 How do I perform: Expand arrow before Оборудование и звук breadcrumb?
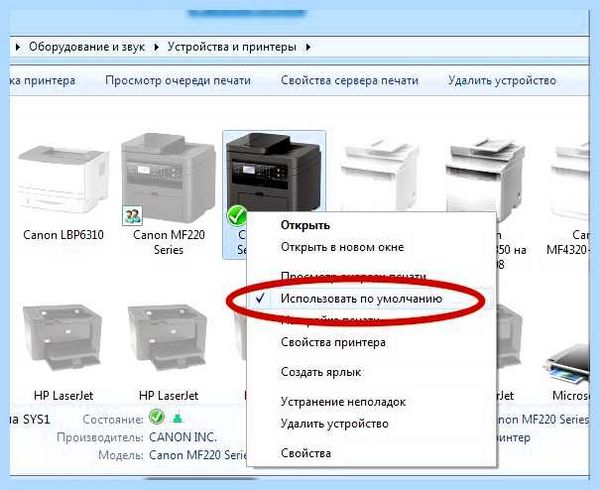click(x=18, y=47)
